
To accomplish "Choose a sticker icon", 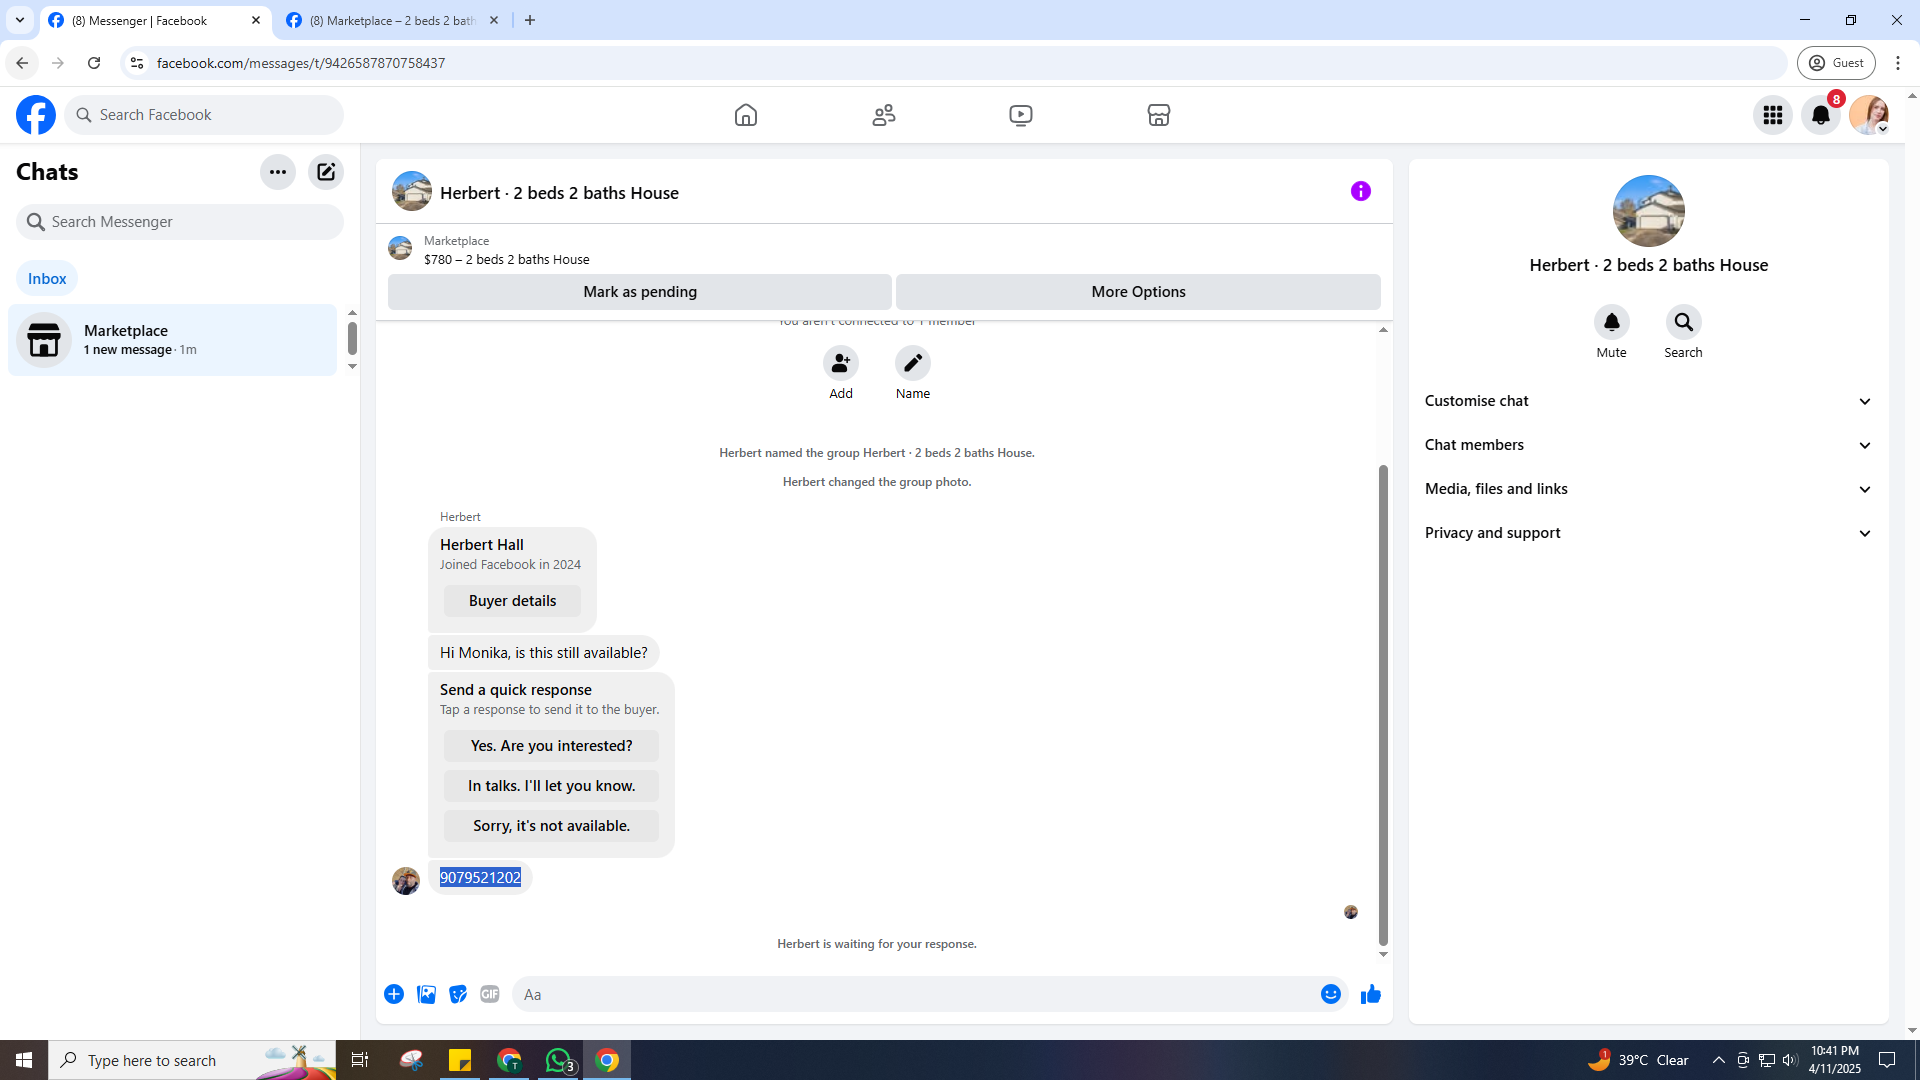I will pos(458,994).
